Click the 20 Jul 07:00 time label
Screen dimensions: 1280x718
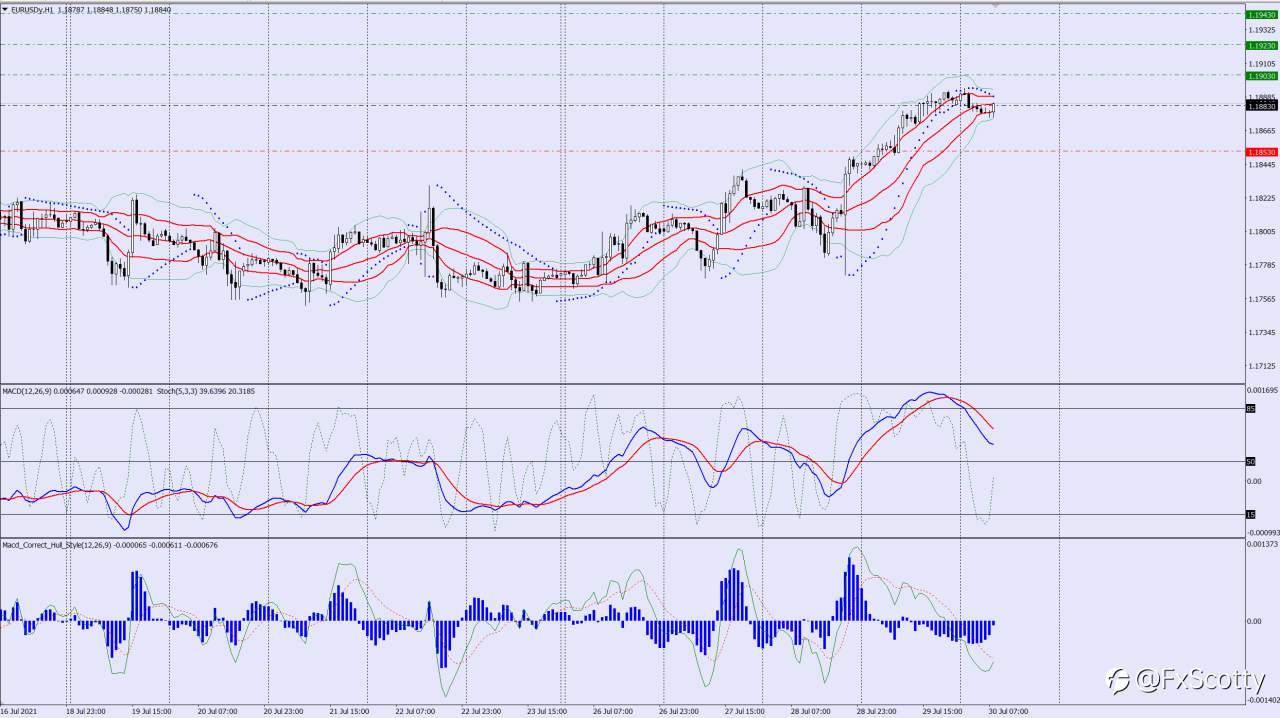217,712
